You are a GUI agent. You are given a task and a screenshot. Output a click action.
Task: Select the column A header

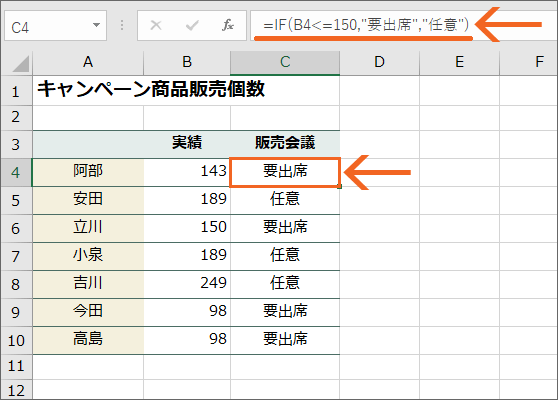[88, 62]
